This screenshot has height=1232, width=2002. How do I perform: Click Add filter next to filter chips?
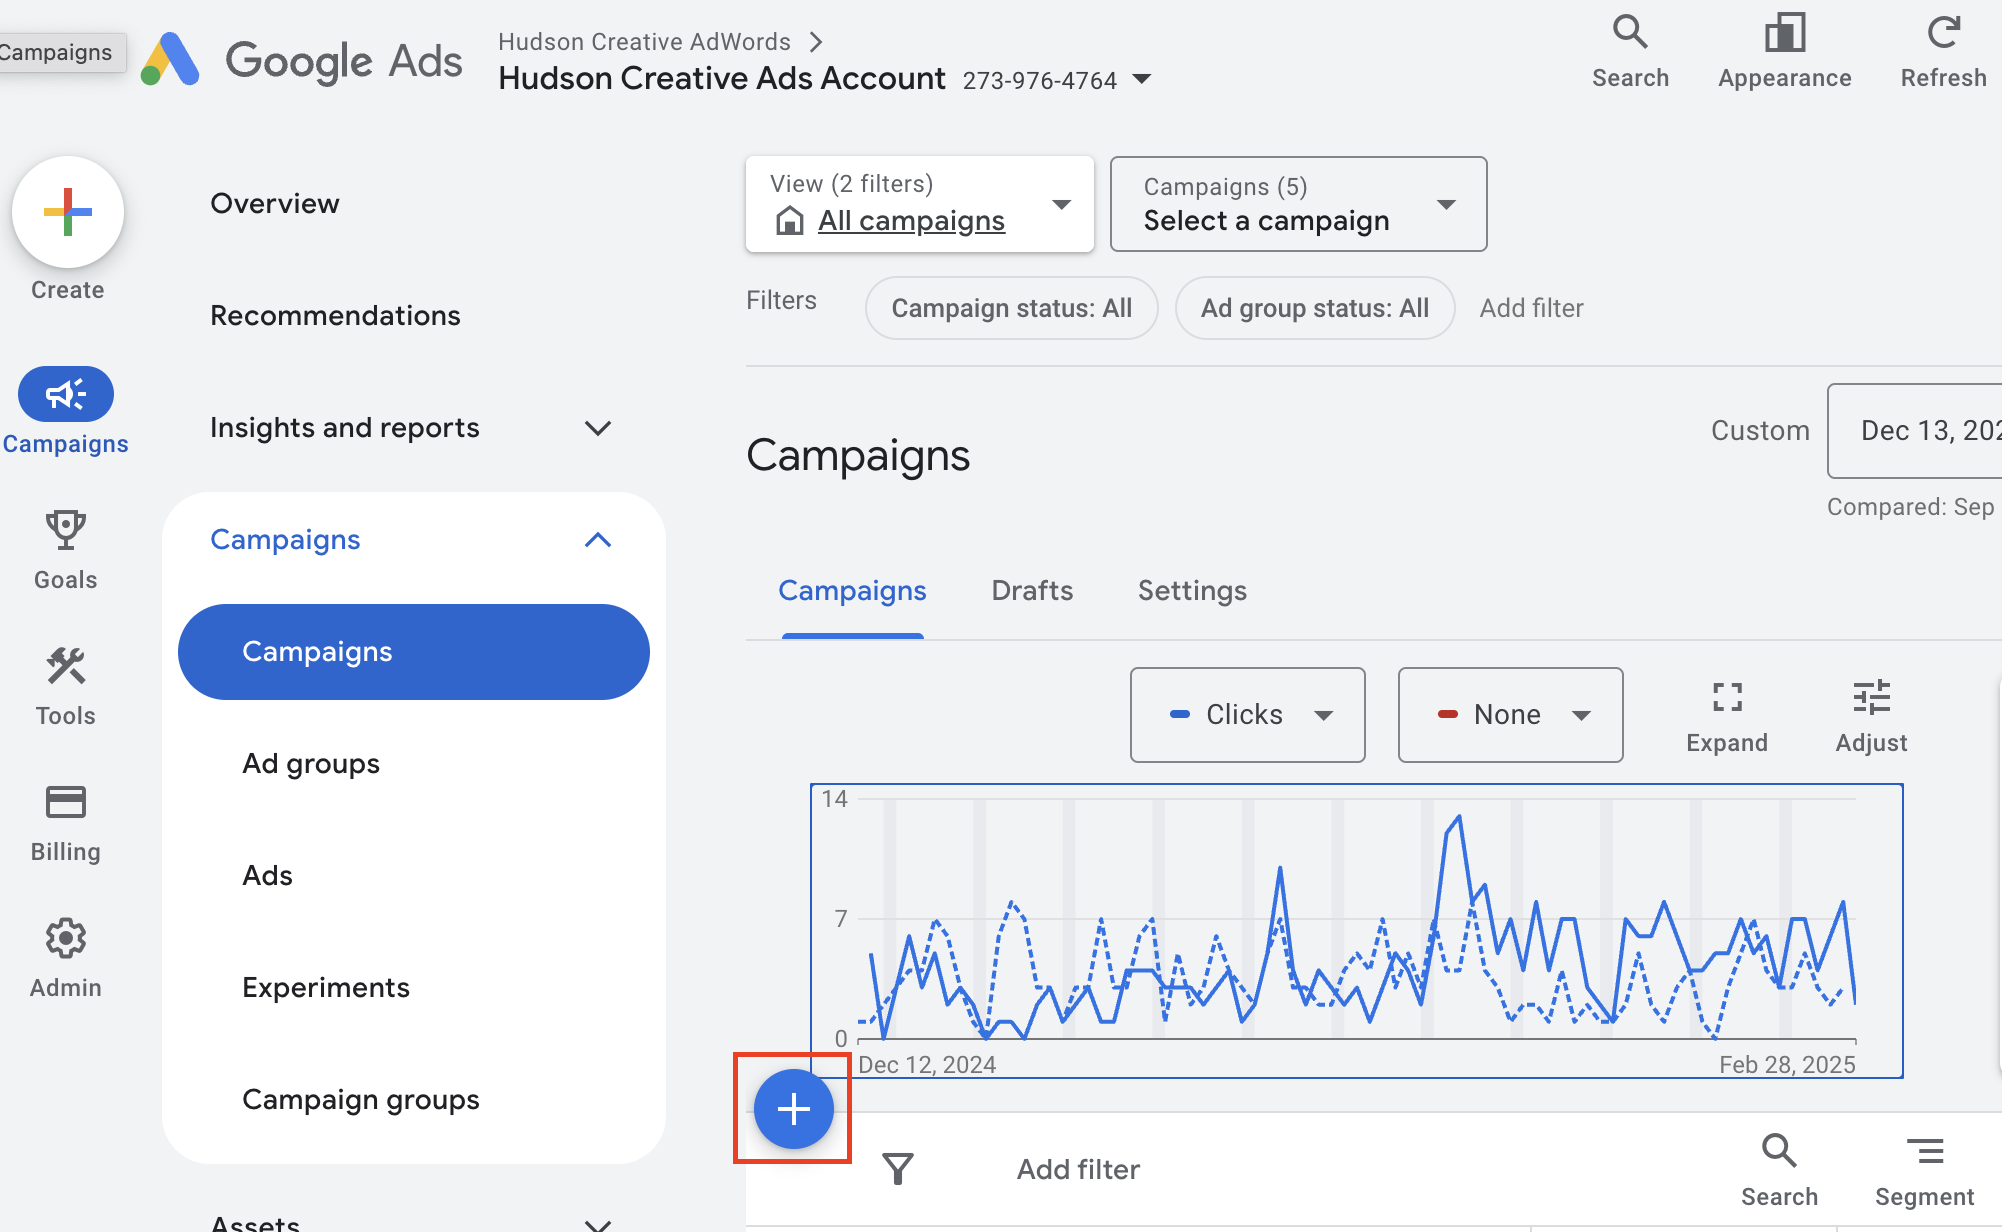pos(1531,308)
